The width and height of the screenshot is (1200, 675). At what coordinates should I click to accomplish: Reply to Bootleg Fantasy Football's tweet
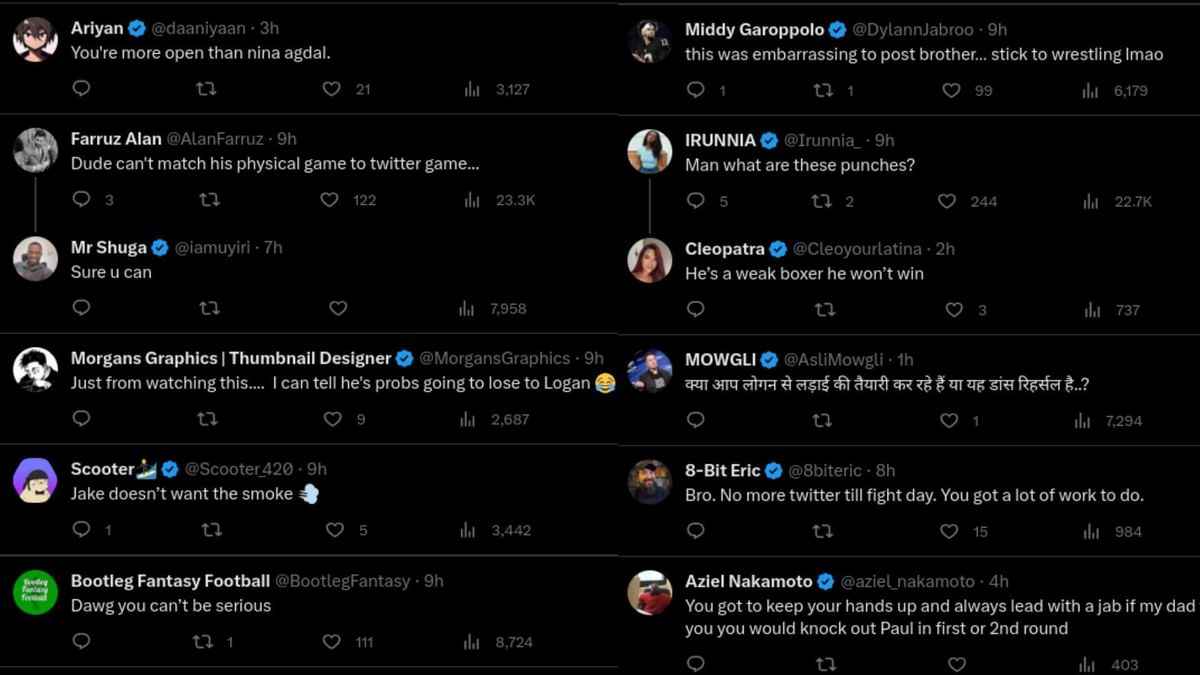click(81, 641)
